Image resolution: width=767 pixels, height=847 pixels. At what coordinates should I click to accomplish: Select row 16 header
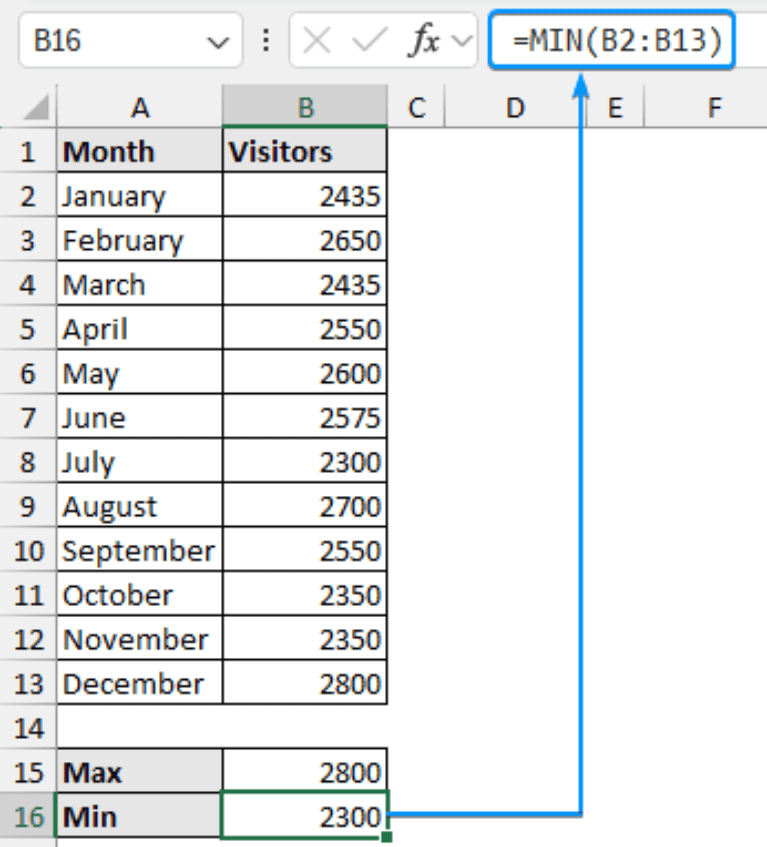coord(28,817)
